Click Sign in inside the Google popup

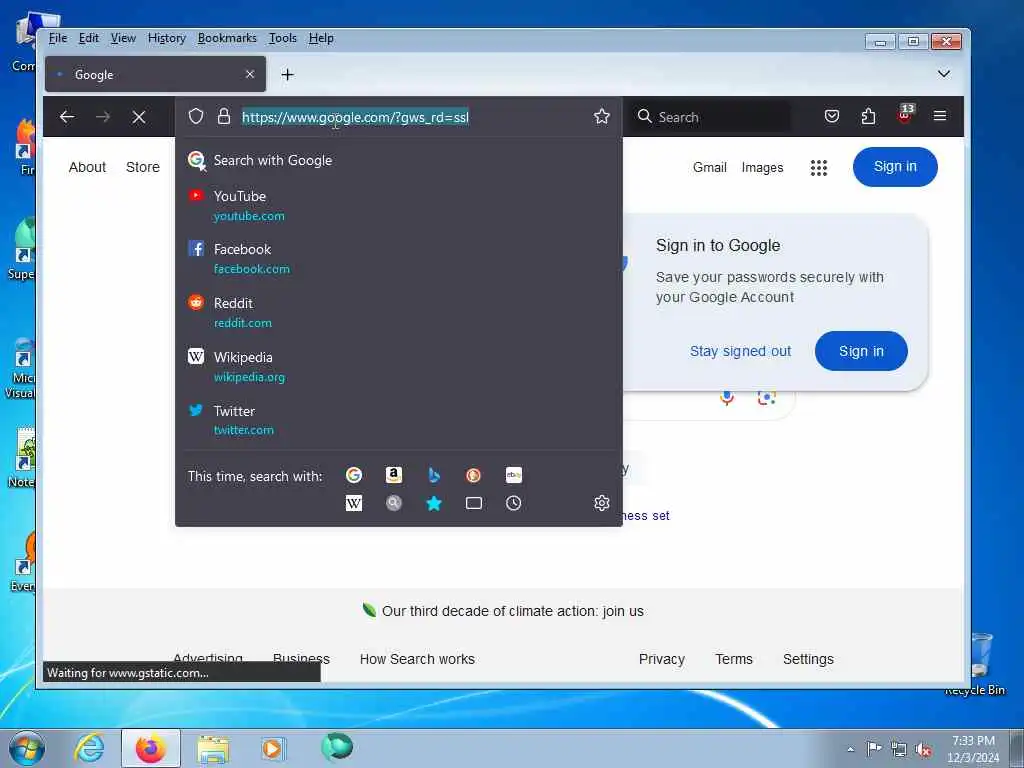point(861,351)
